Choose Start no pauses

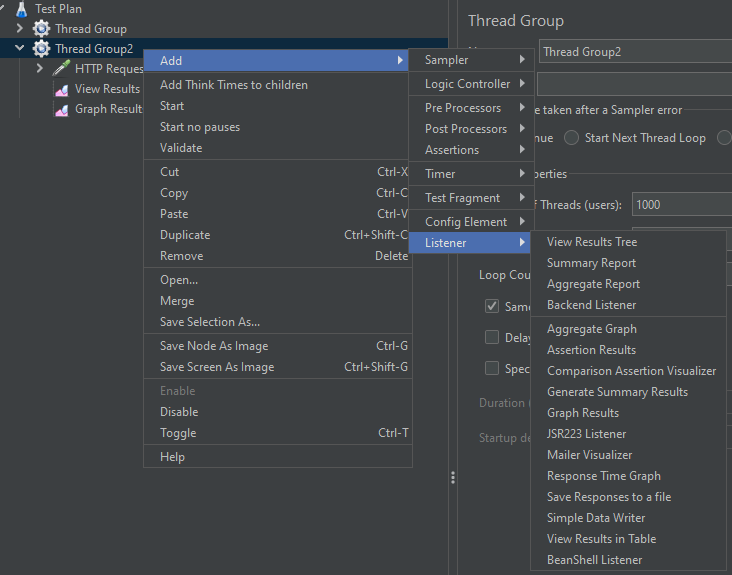pyautogui.click(x=278, y=127)
